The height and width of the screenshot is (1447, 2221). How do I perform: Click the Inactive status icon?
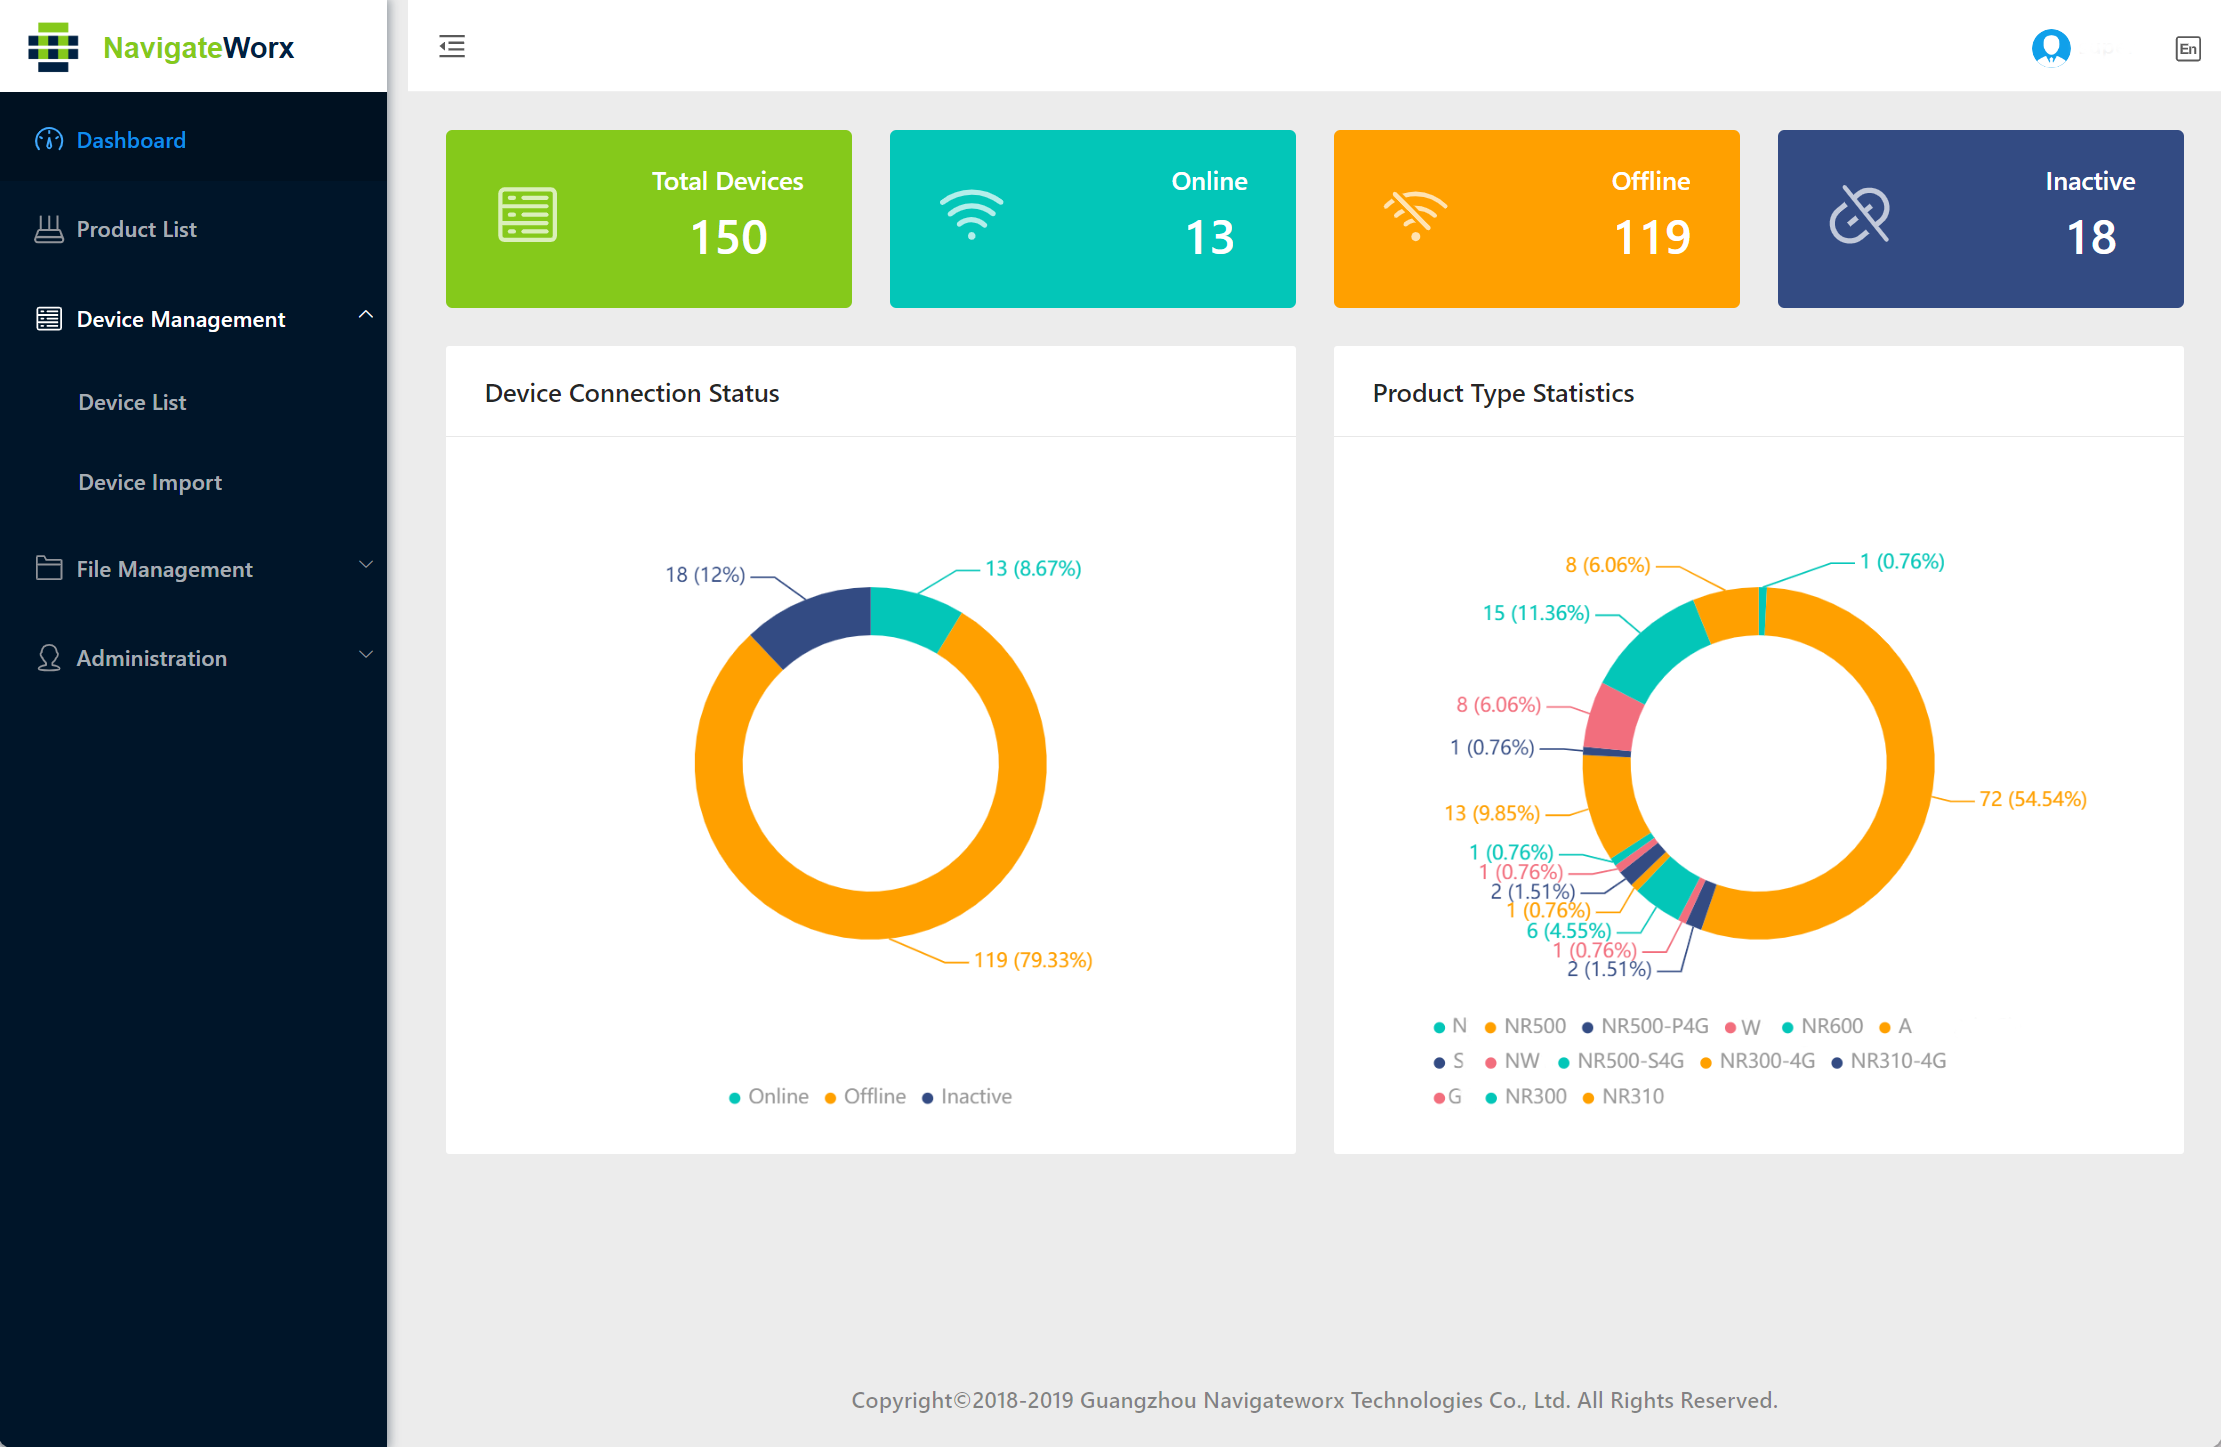coord(1858,215)
